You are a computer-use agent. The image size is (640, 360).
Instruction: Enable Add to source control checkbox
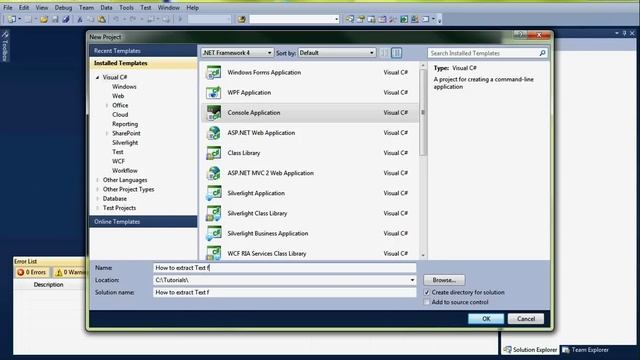pyautogui.click(x=427, y=302)
